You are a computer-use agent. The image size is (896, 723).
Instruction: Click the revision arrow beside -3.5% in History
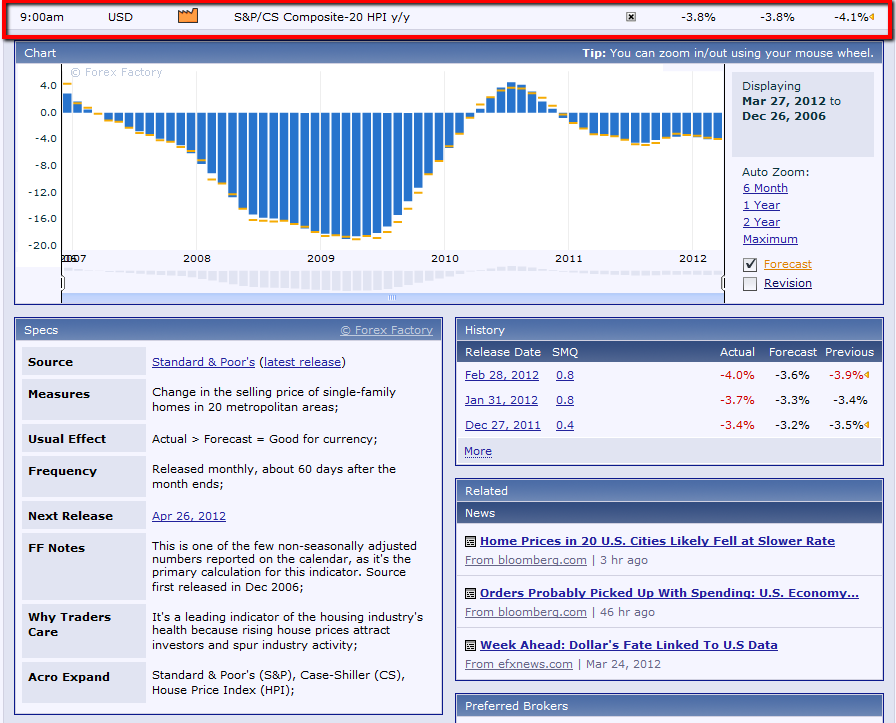tap(867, 425)
